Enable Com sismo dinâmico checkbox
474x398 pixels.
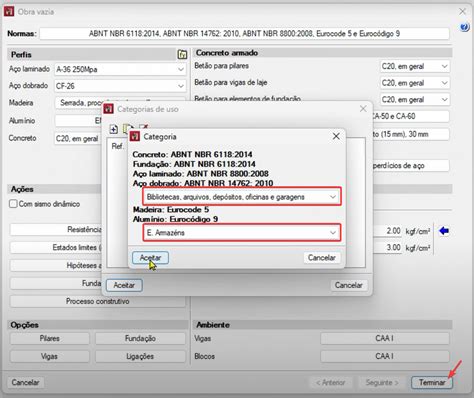coord(13,204)
